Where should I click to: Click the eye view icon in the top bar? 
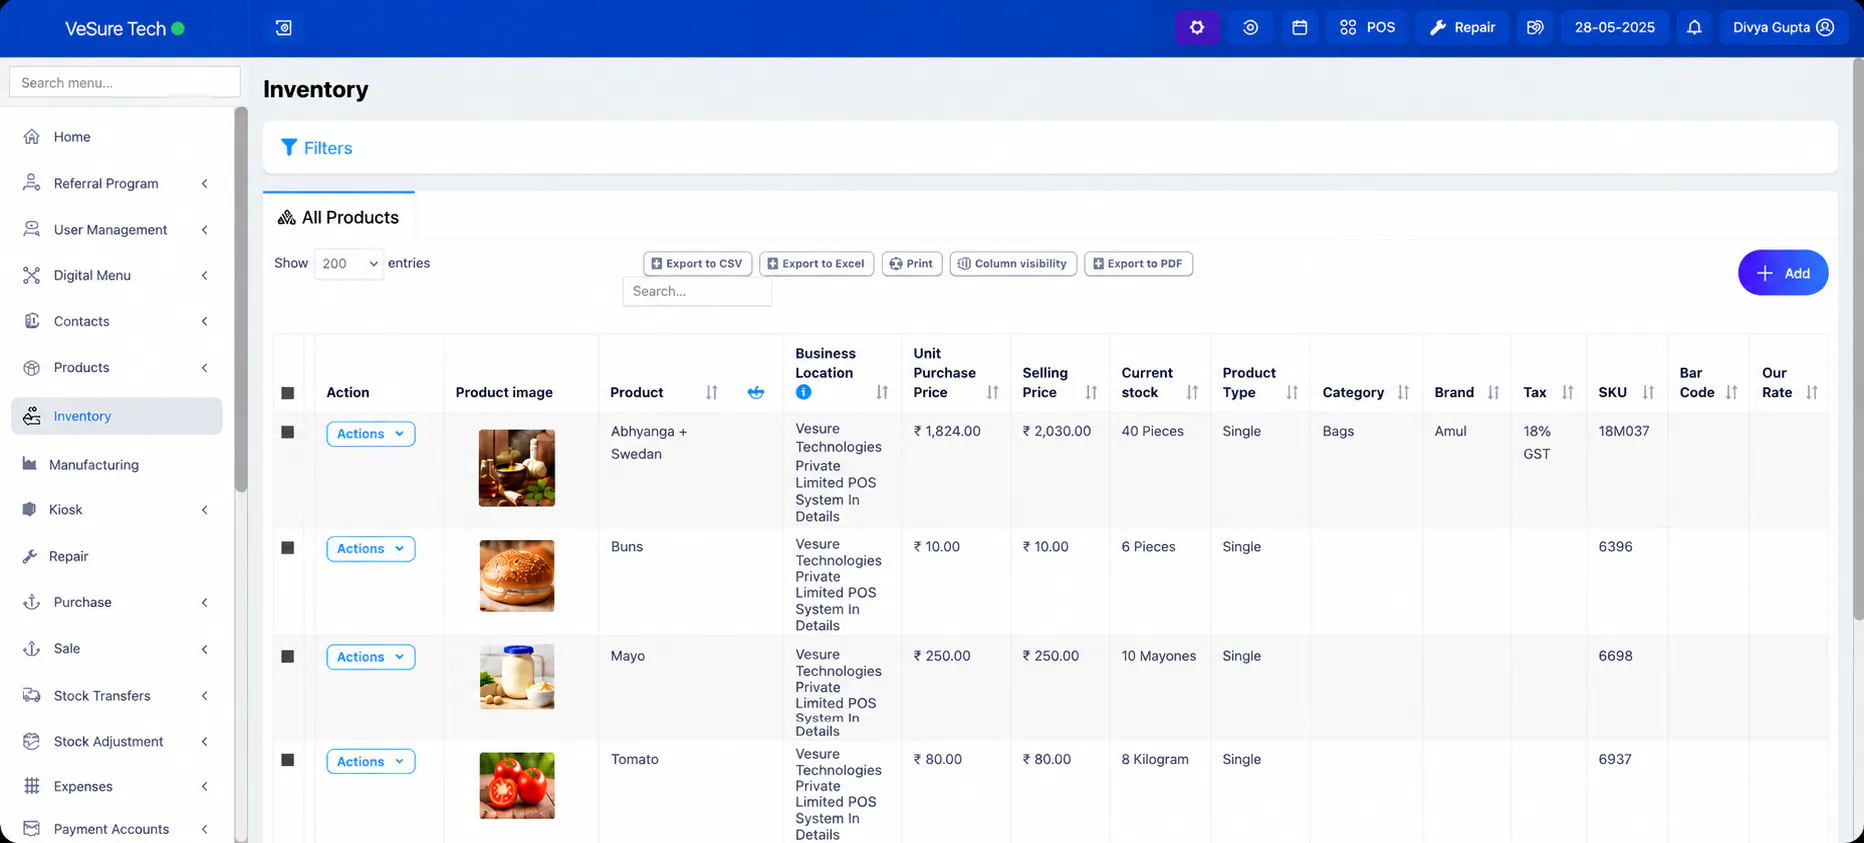pyautogui.click(x=1250, y=28)
